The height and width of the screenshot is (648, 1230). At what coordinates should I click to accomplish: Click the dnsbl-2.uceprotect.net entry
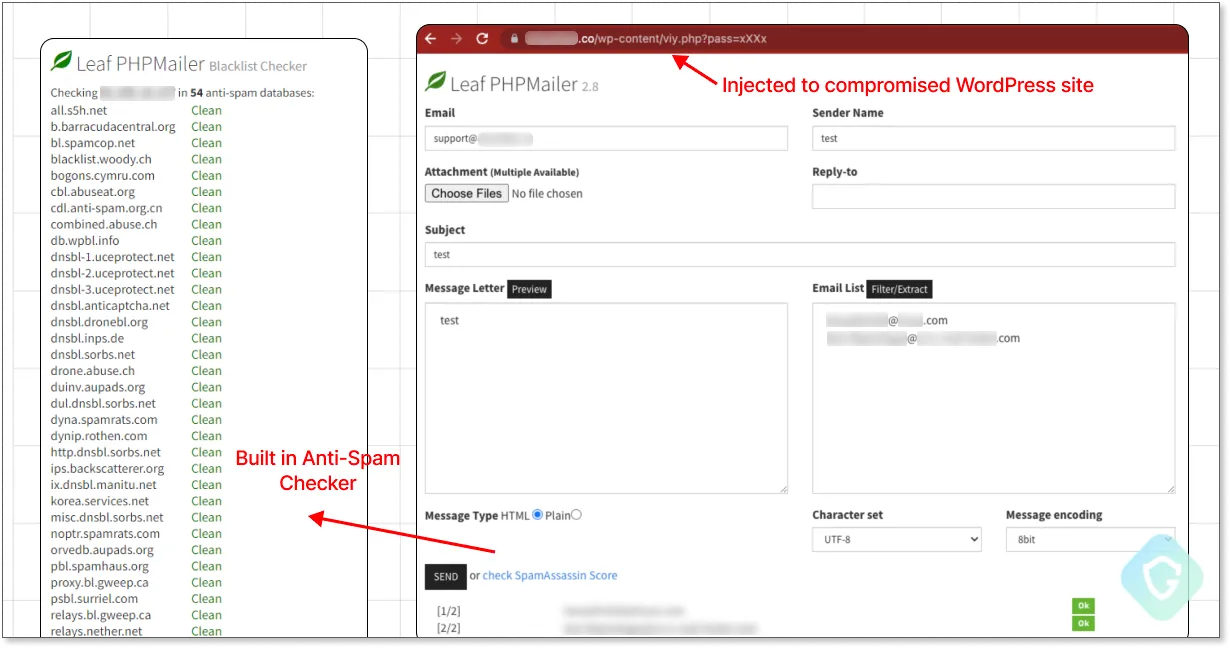point(113,273)
